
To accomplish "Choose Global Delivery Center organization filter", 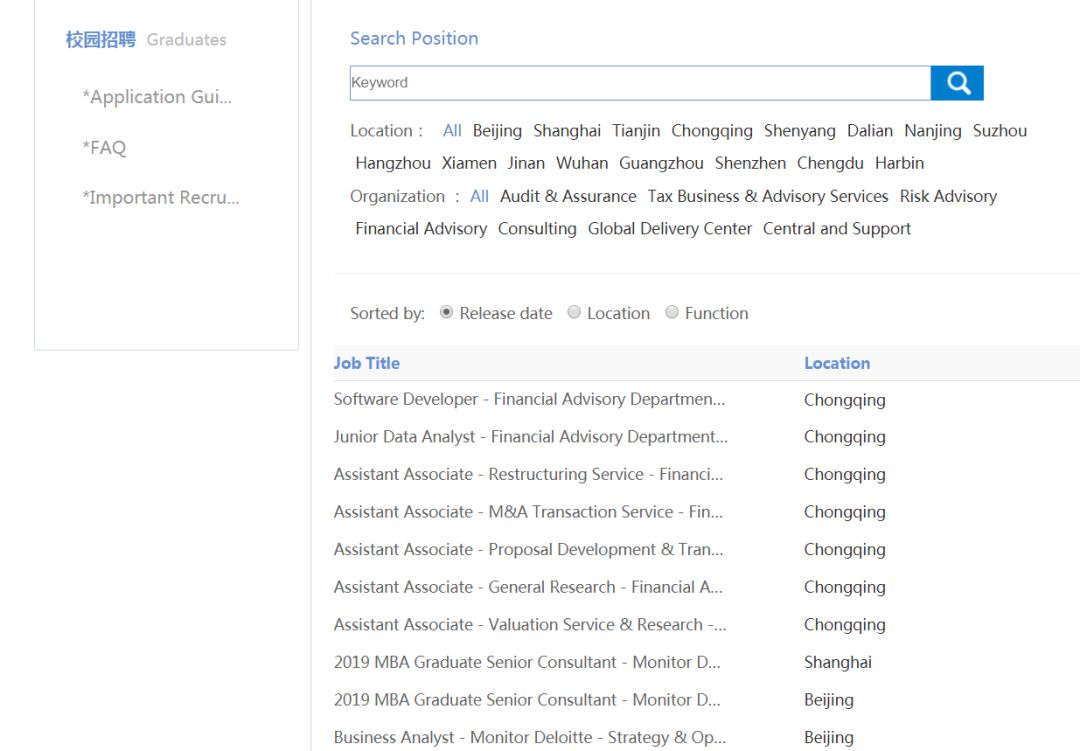I will pos(669,229).
